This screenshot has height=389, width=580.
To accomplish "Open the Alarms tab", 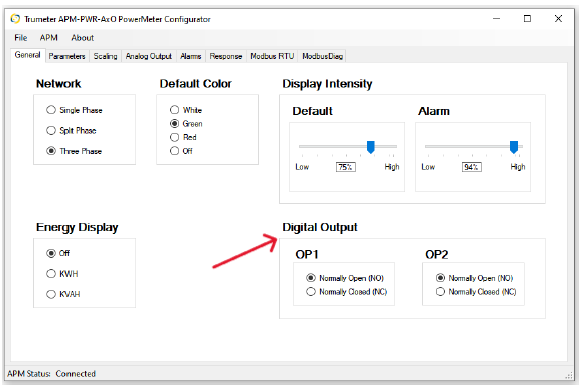I will tap(190, 56).
